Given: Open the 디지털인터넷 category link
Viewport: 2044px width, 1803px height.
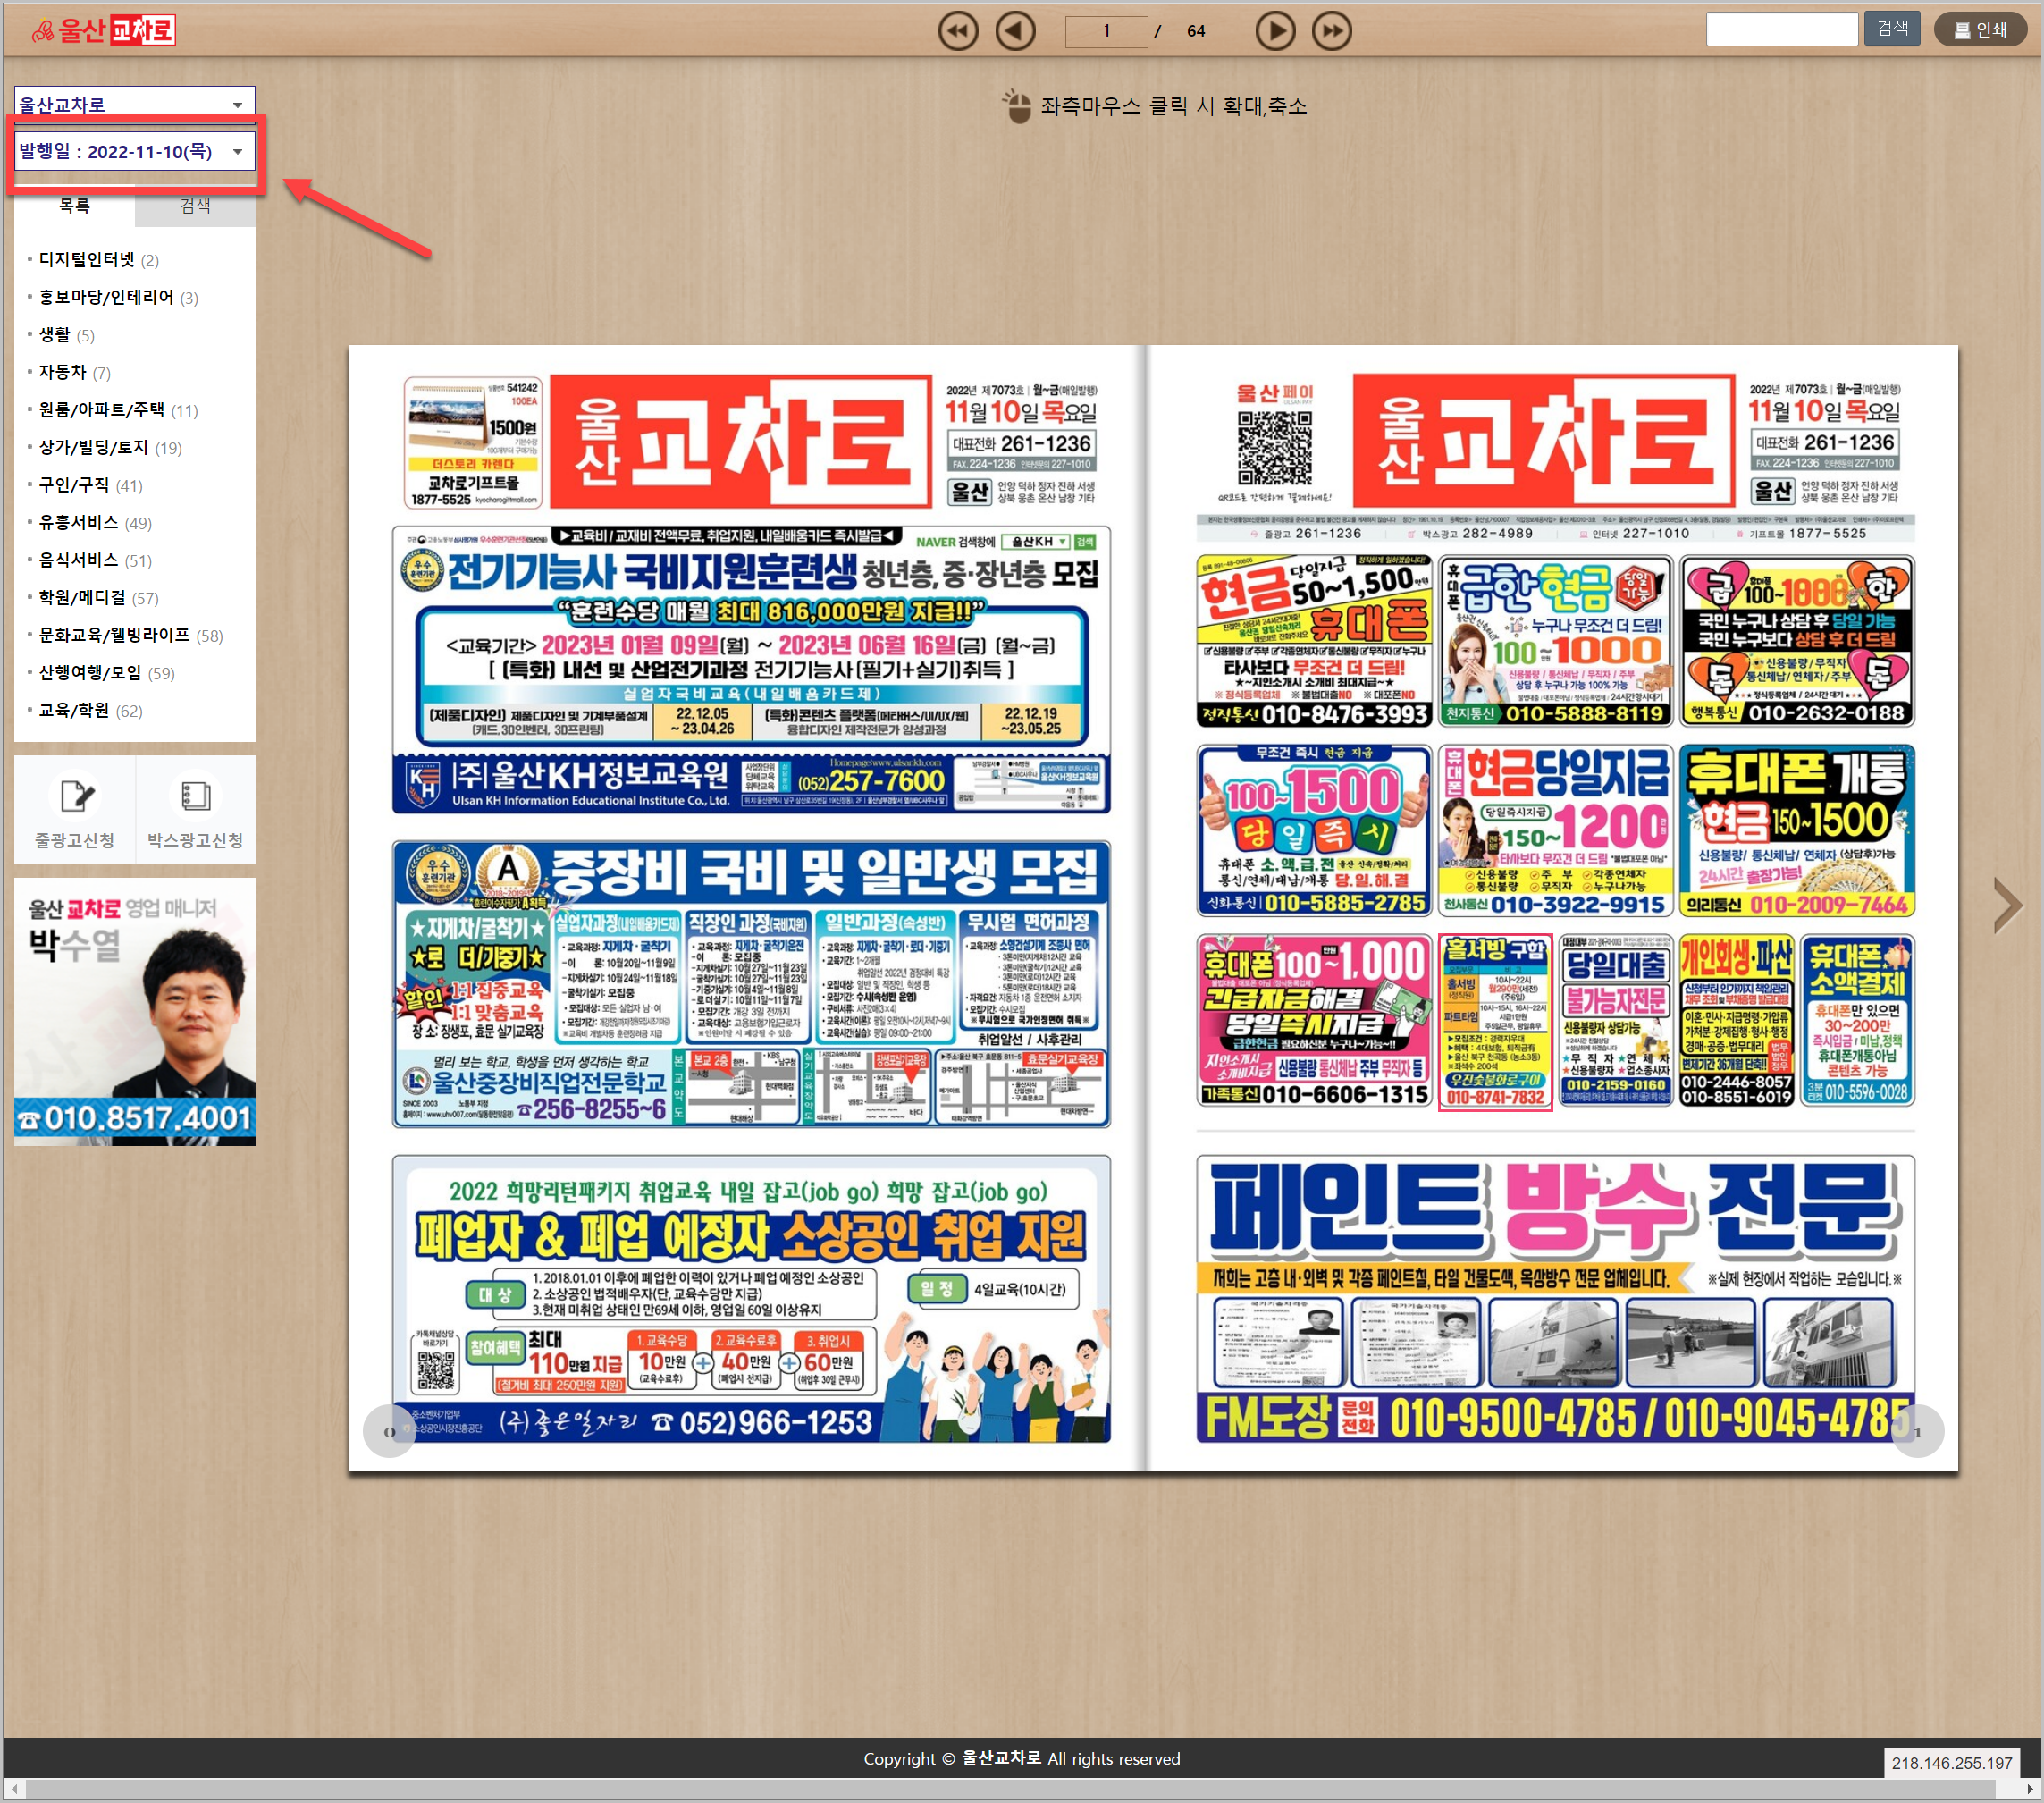Looking at the screenshot, I should click(x=86, y=260).
